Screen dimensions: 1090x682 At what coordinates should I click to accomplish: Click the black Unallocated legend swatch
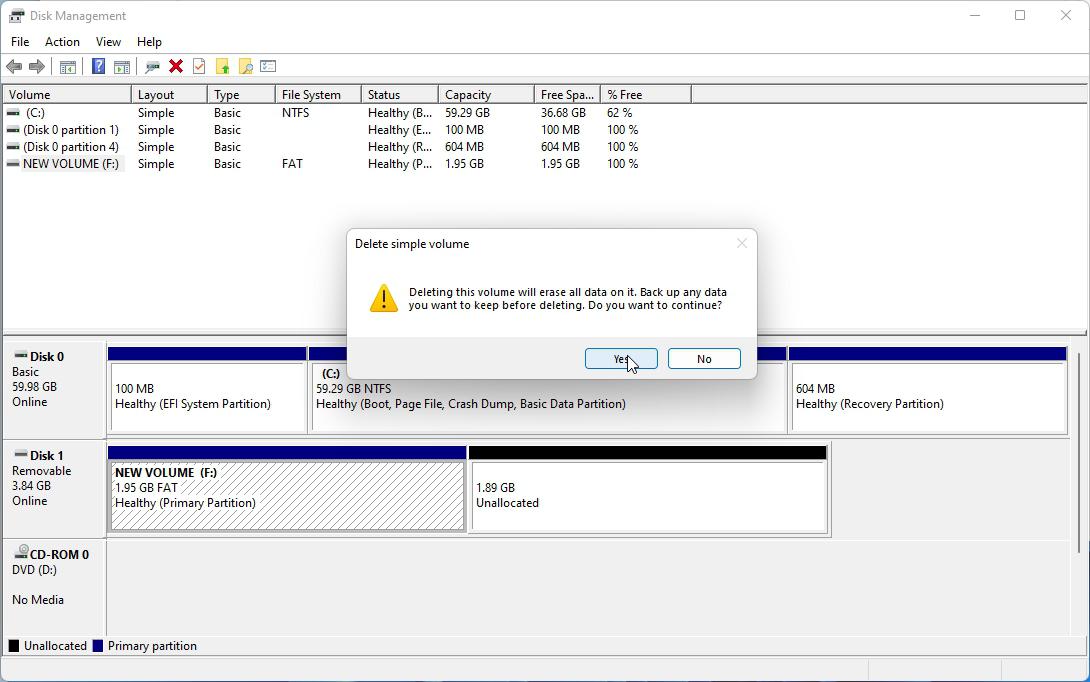(14, 646)
